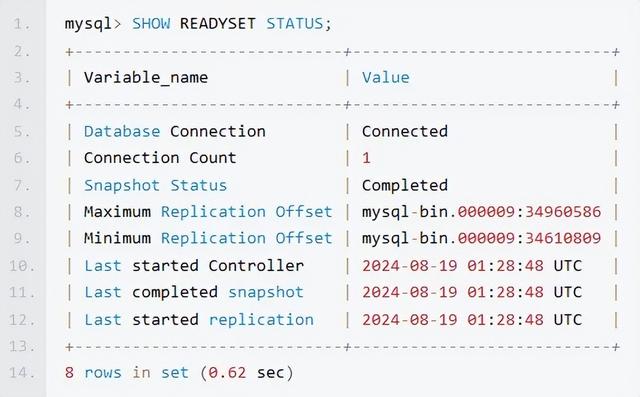Click the Maximum Replication Offset label

tap(208, 212)
